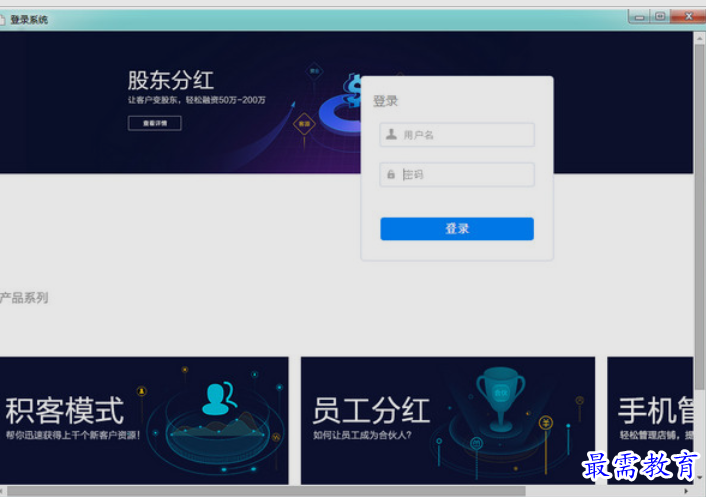Click the trophy graphic in 员工分红 card
Screen dimensions: 706x497
tap(501, 398)
